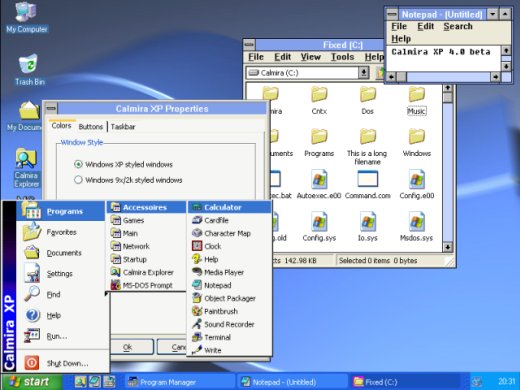Launch Paintbrush from Accessories submenu
Screen dimensions: 520x390
[230, 311]
